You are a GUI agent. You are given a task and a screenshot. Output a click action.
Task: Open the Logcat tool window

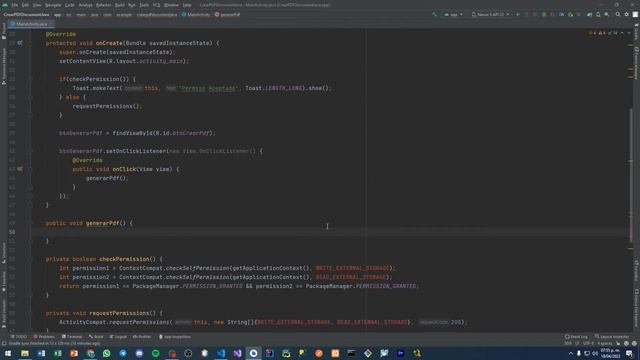tap(118, 337)
